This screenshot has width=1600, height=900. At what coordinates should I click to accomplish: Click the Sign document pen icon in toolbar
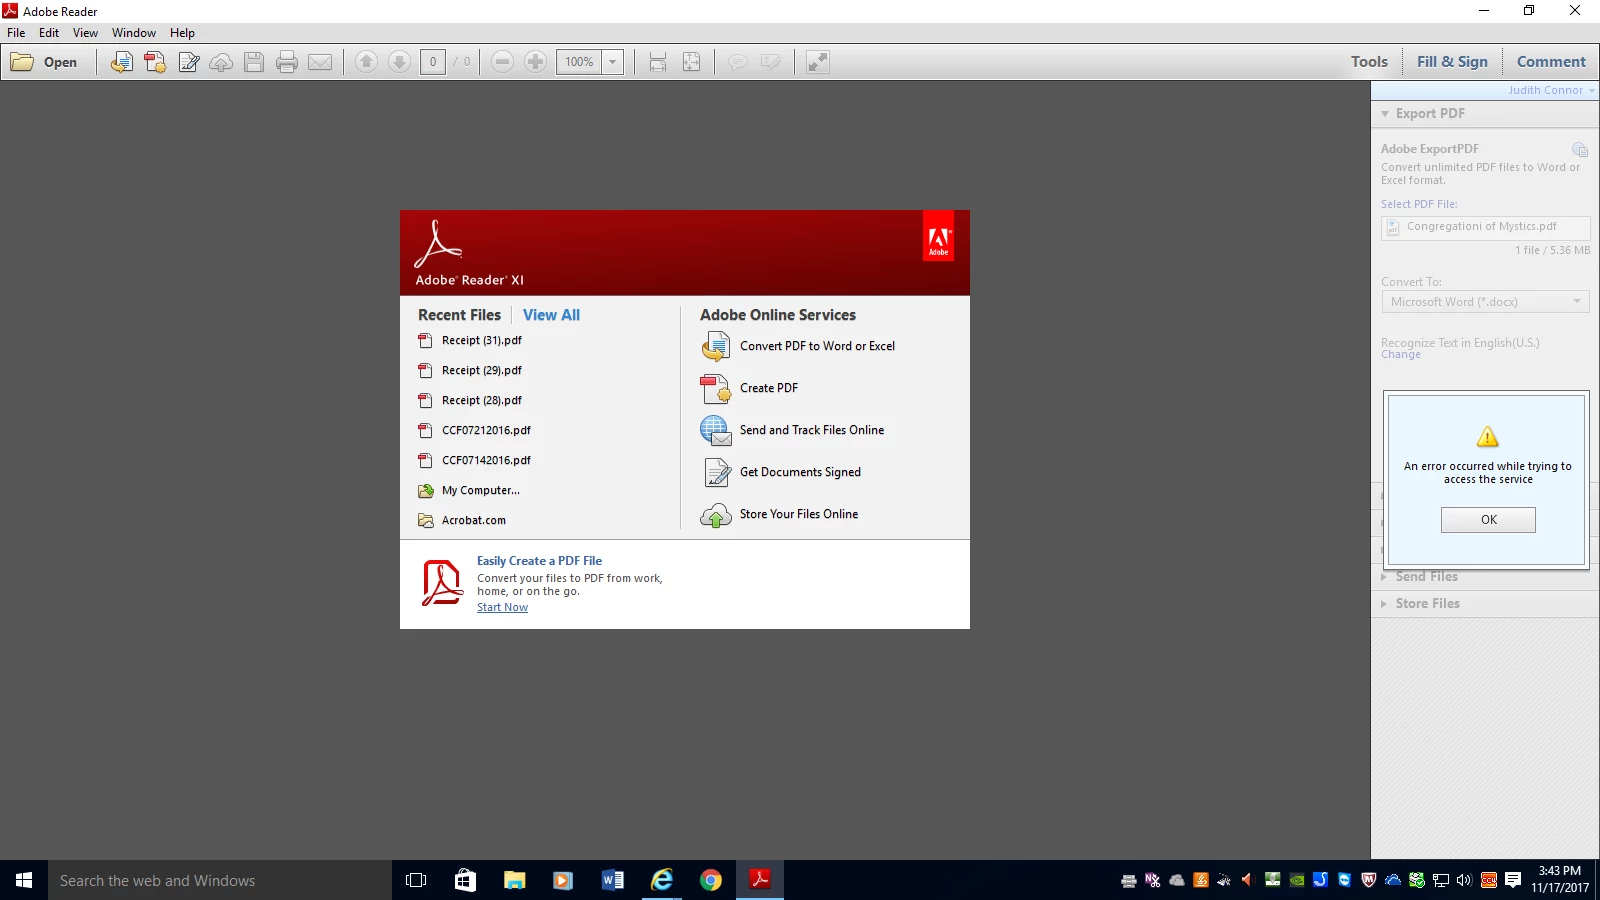(188, 62)
